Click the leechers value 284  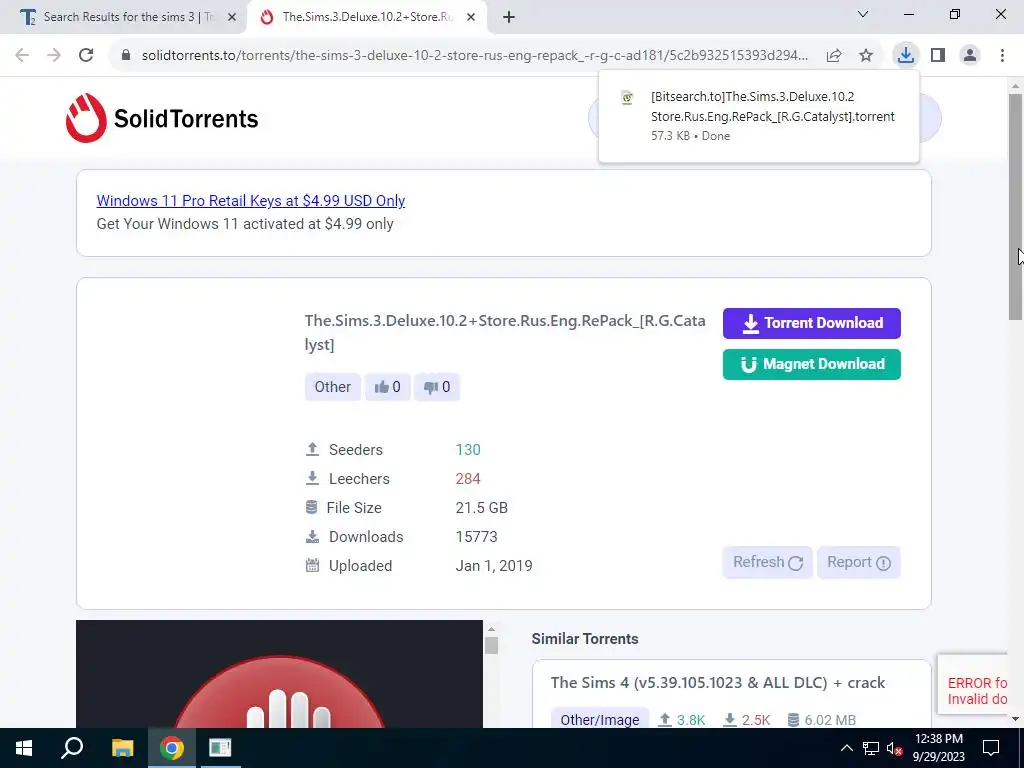pyautogui.click(x=468, y=479)
